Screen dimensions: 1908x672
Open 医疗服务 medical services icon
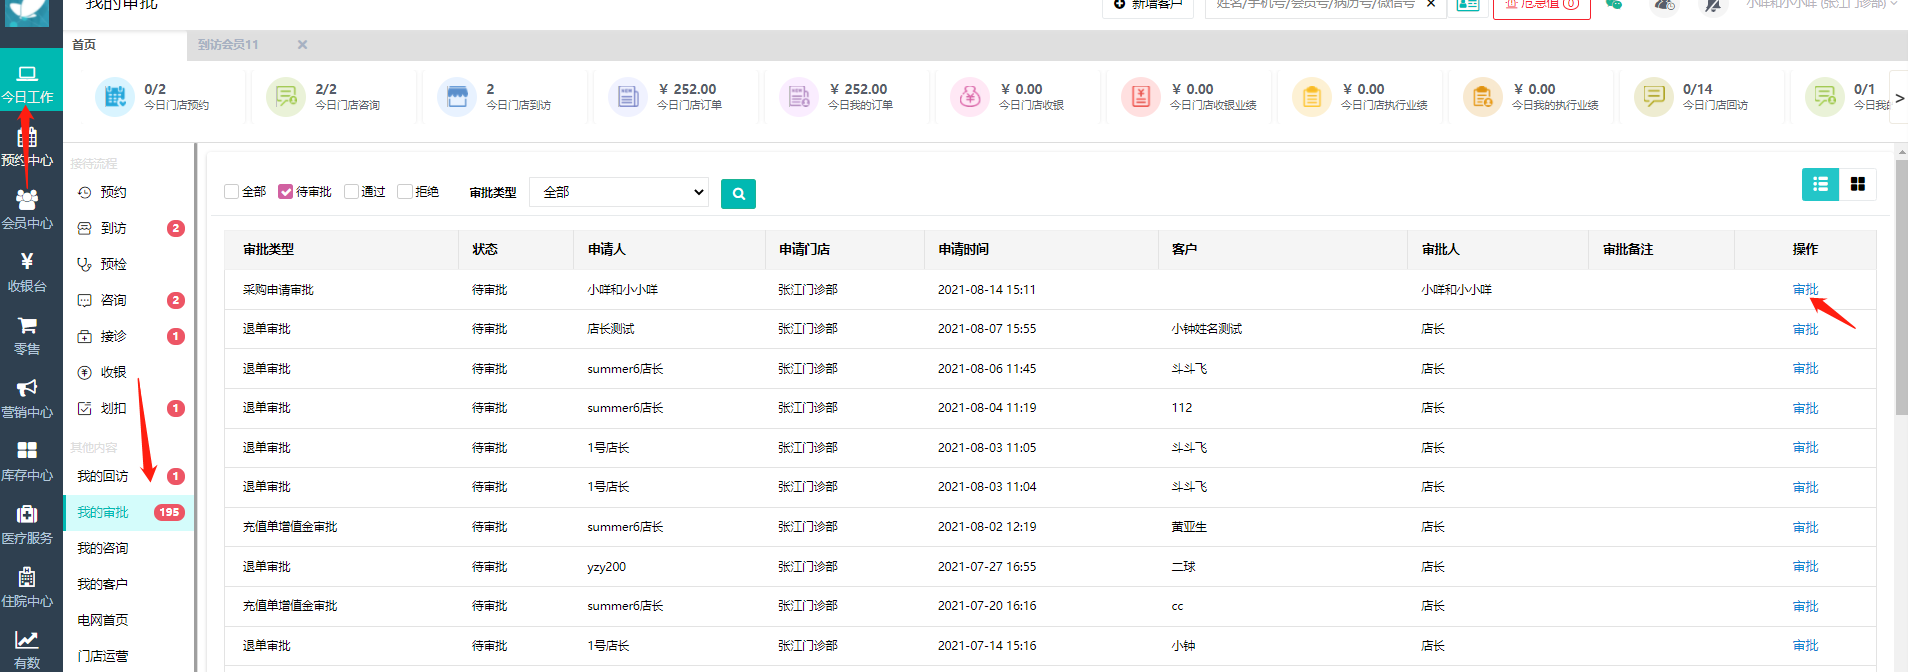click(27, 525)
